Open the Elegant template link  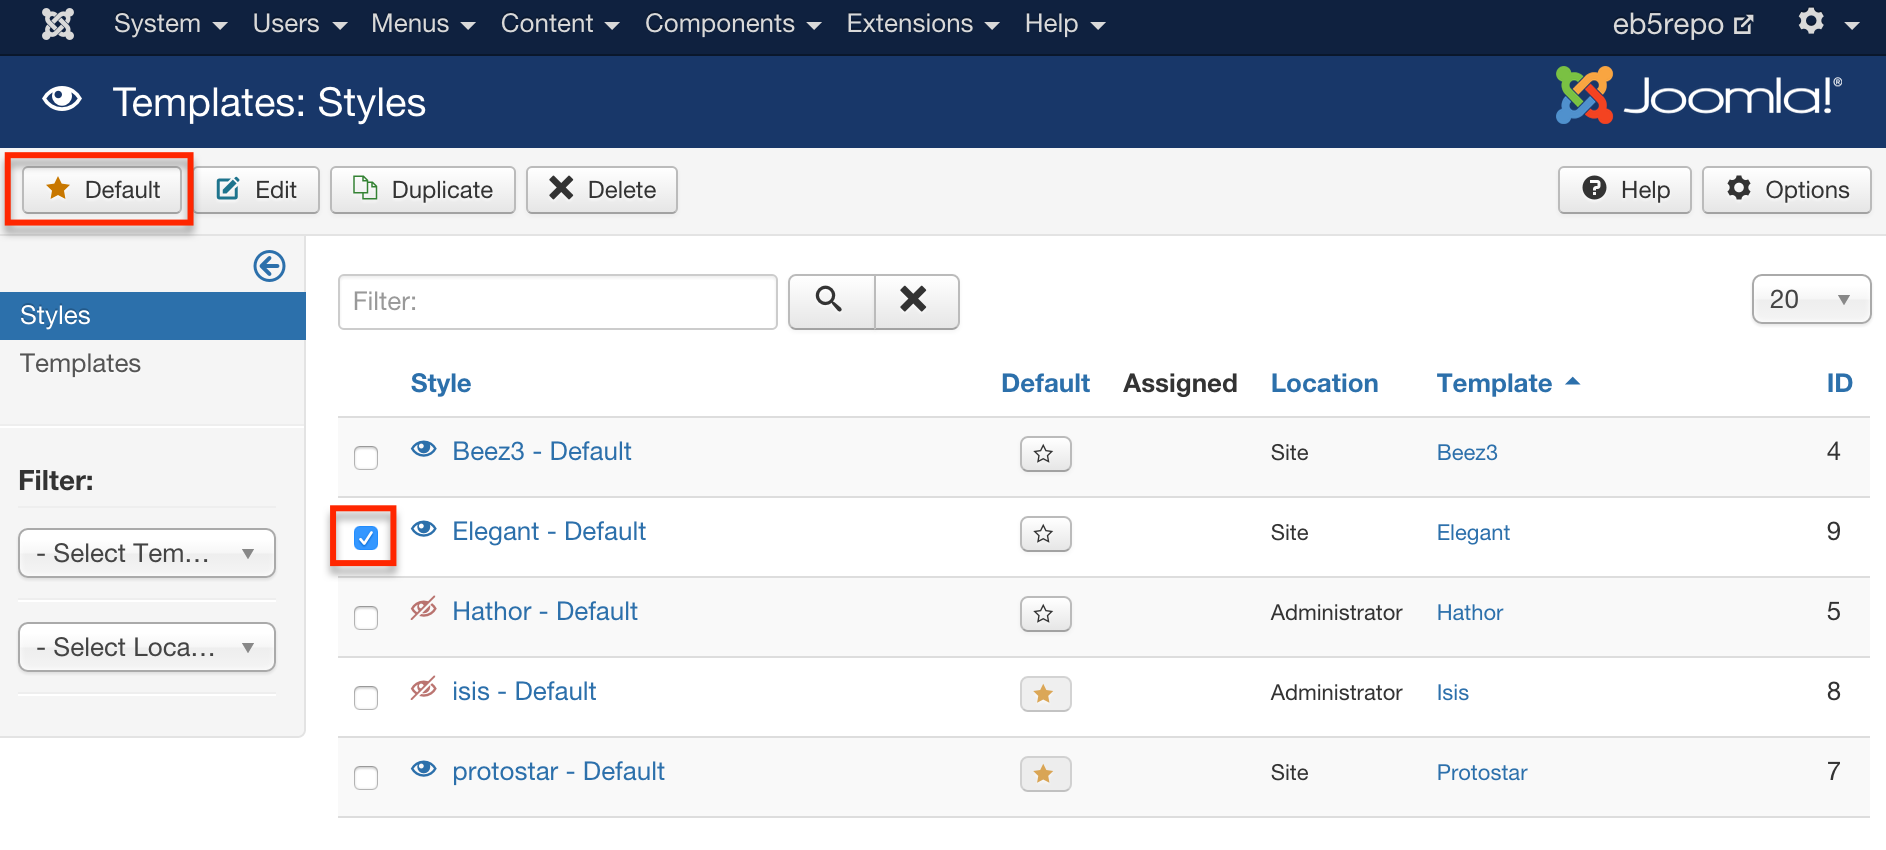pyautogui.click(x=1473, y=532)
